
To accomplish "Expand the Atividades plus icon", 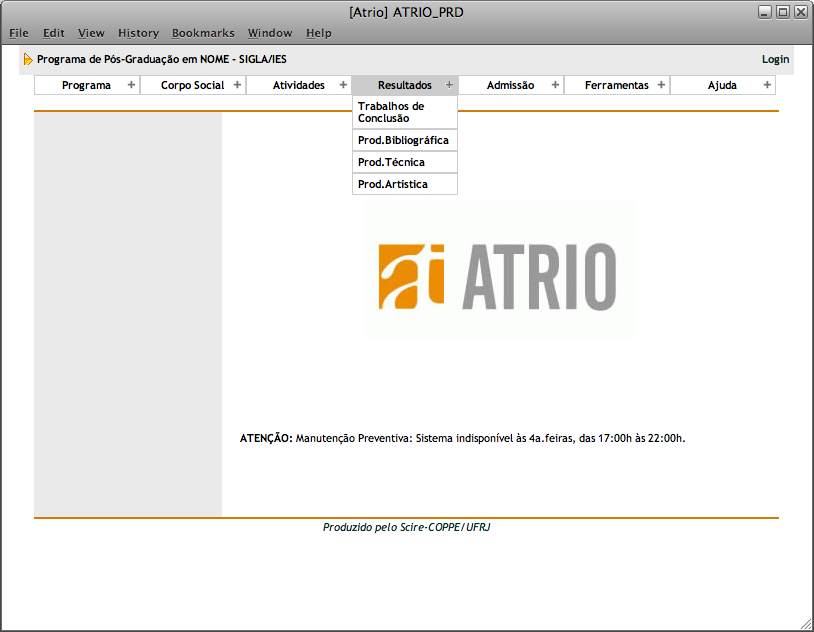I will [x=343, y=85].
